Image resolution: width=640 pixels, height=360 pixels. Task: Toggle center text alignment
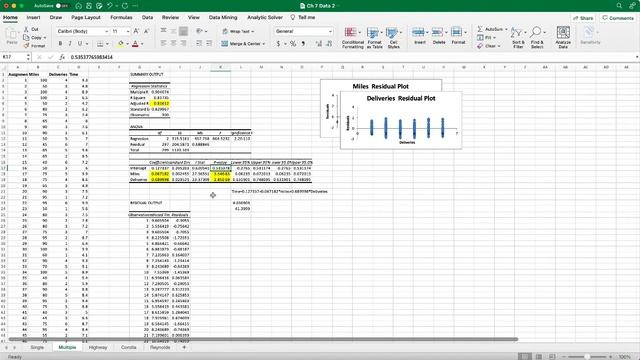(x=173, y=43)
